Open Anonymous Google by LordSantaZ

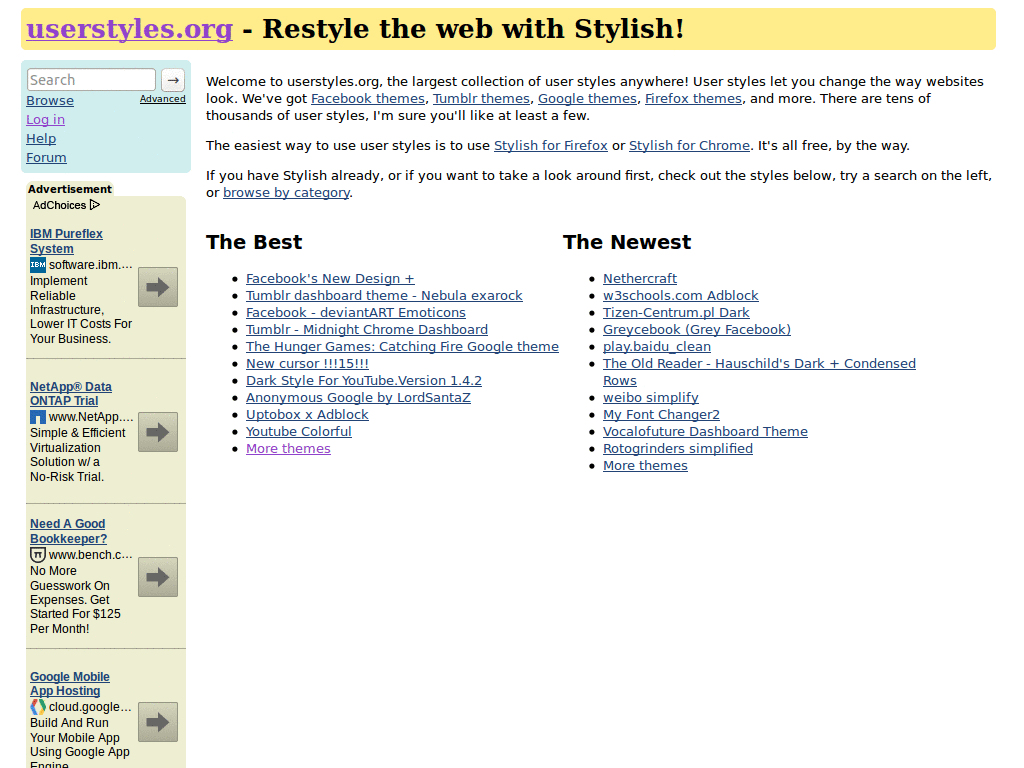click(x=358, y=398)
